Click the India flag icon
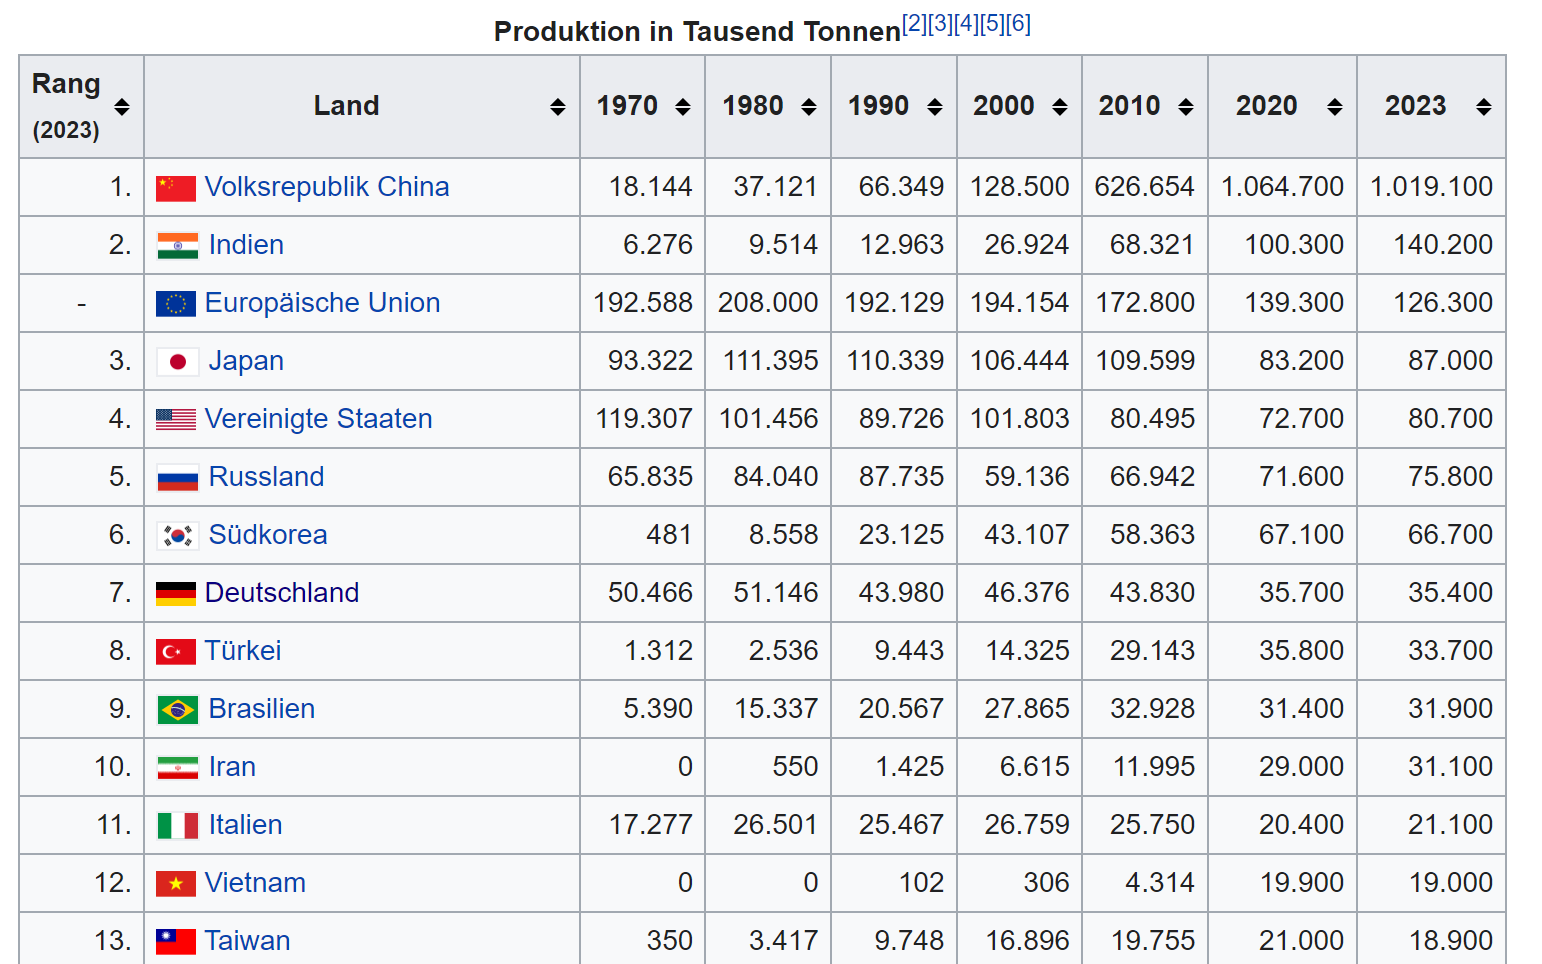 178,246
